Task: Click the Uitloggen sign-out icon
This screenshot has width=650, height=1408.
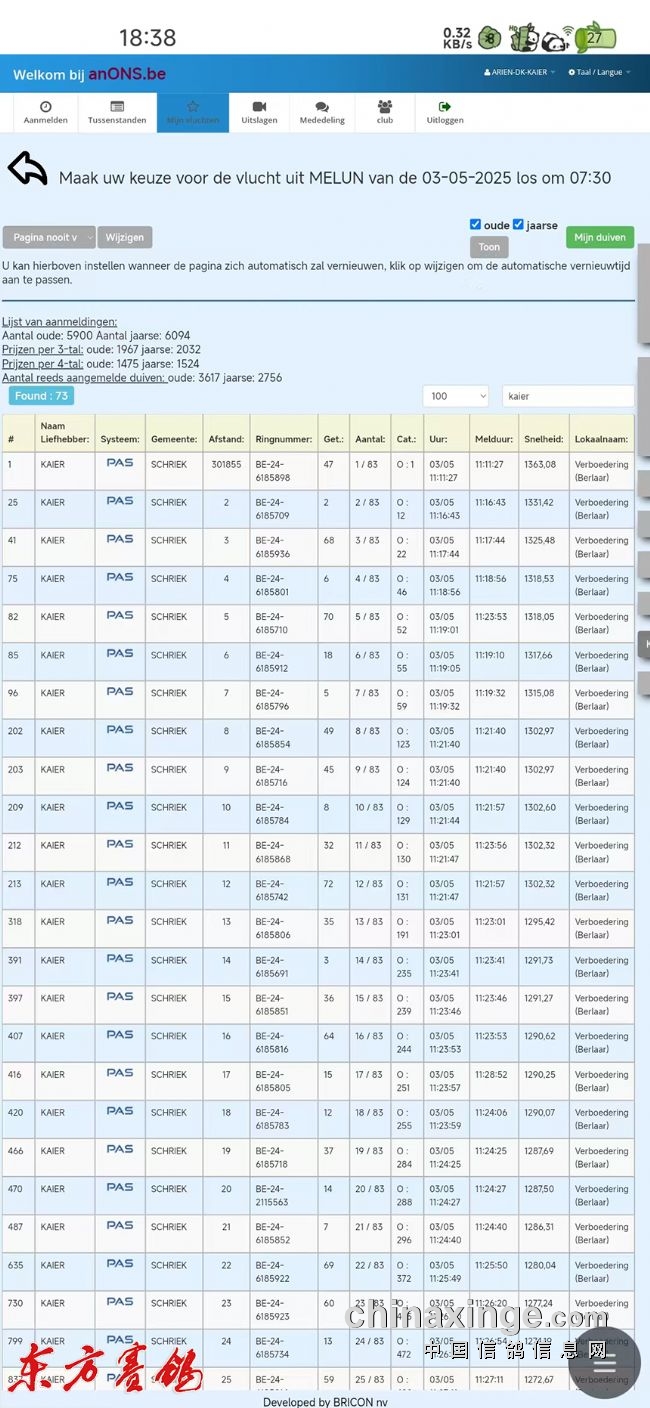Action: (x=445, y=107)
